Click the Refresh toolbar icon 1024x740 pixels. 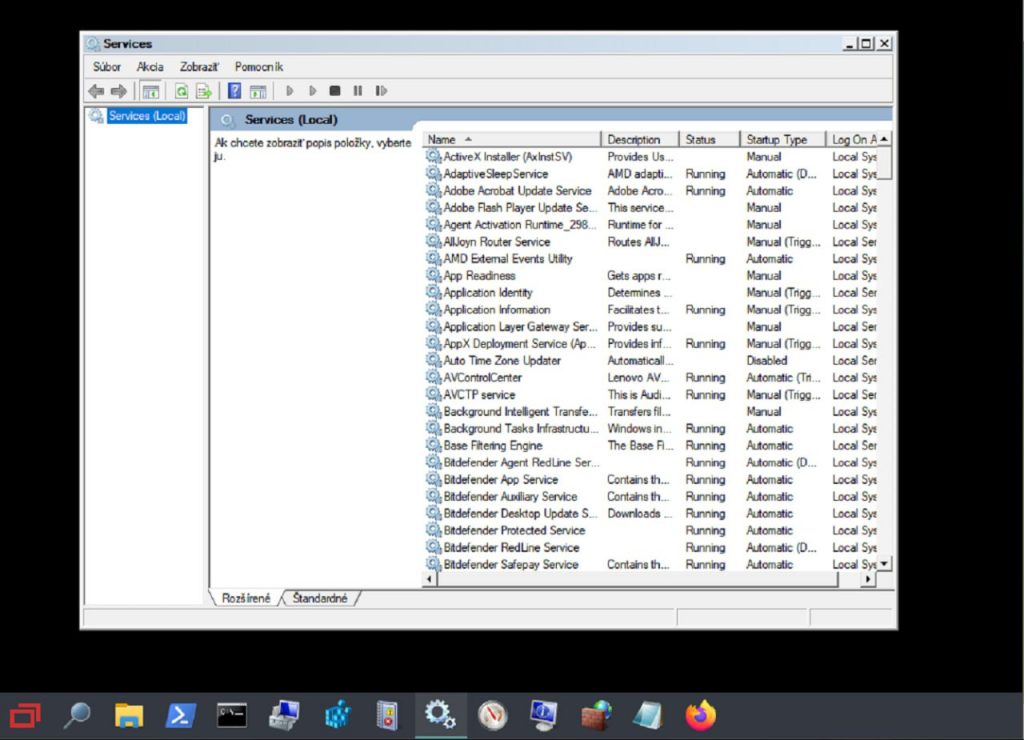182,91
